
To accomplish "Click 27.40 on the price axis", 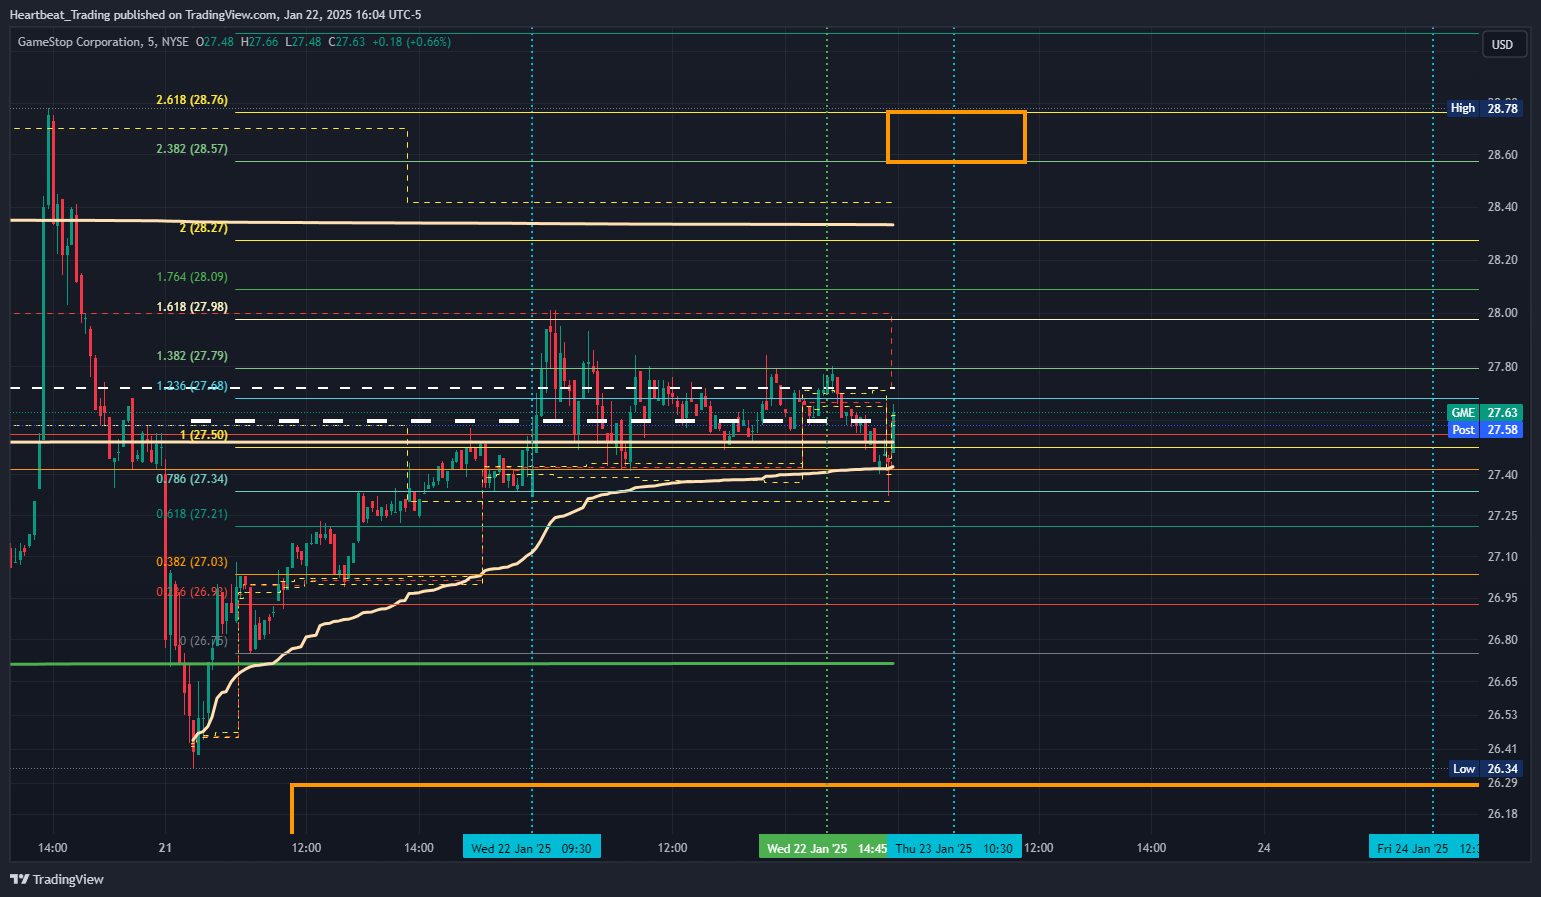I will click(x=1502, y=475).
